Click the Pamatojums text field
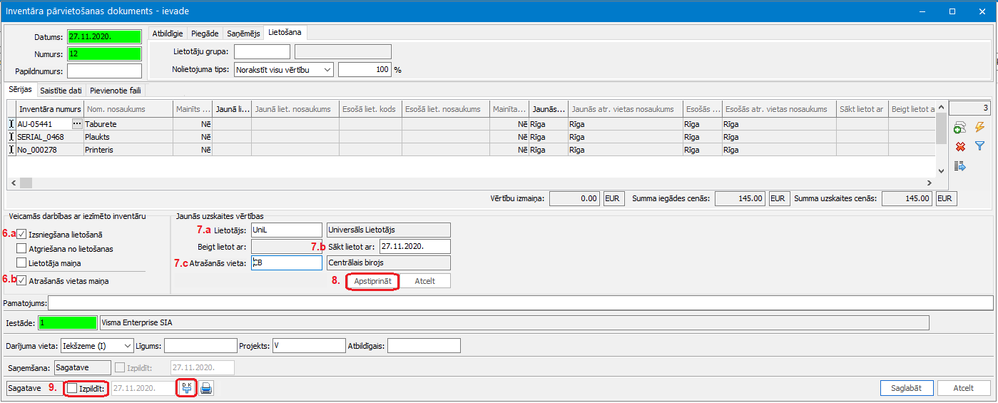The image size is (998, 403). click(x=500, y=303)
